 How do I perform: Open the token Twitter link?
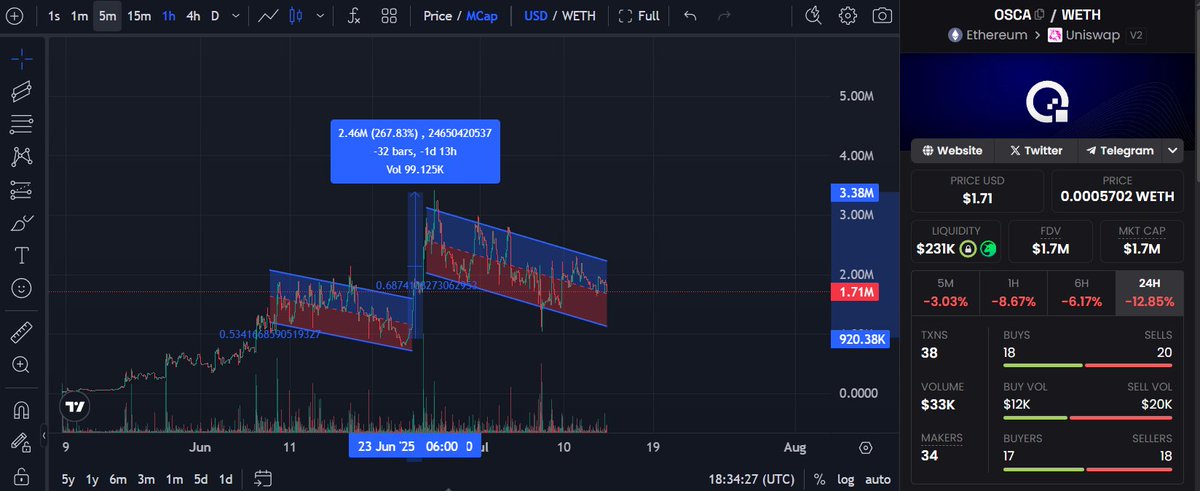click(1036, 151)
